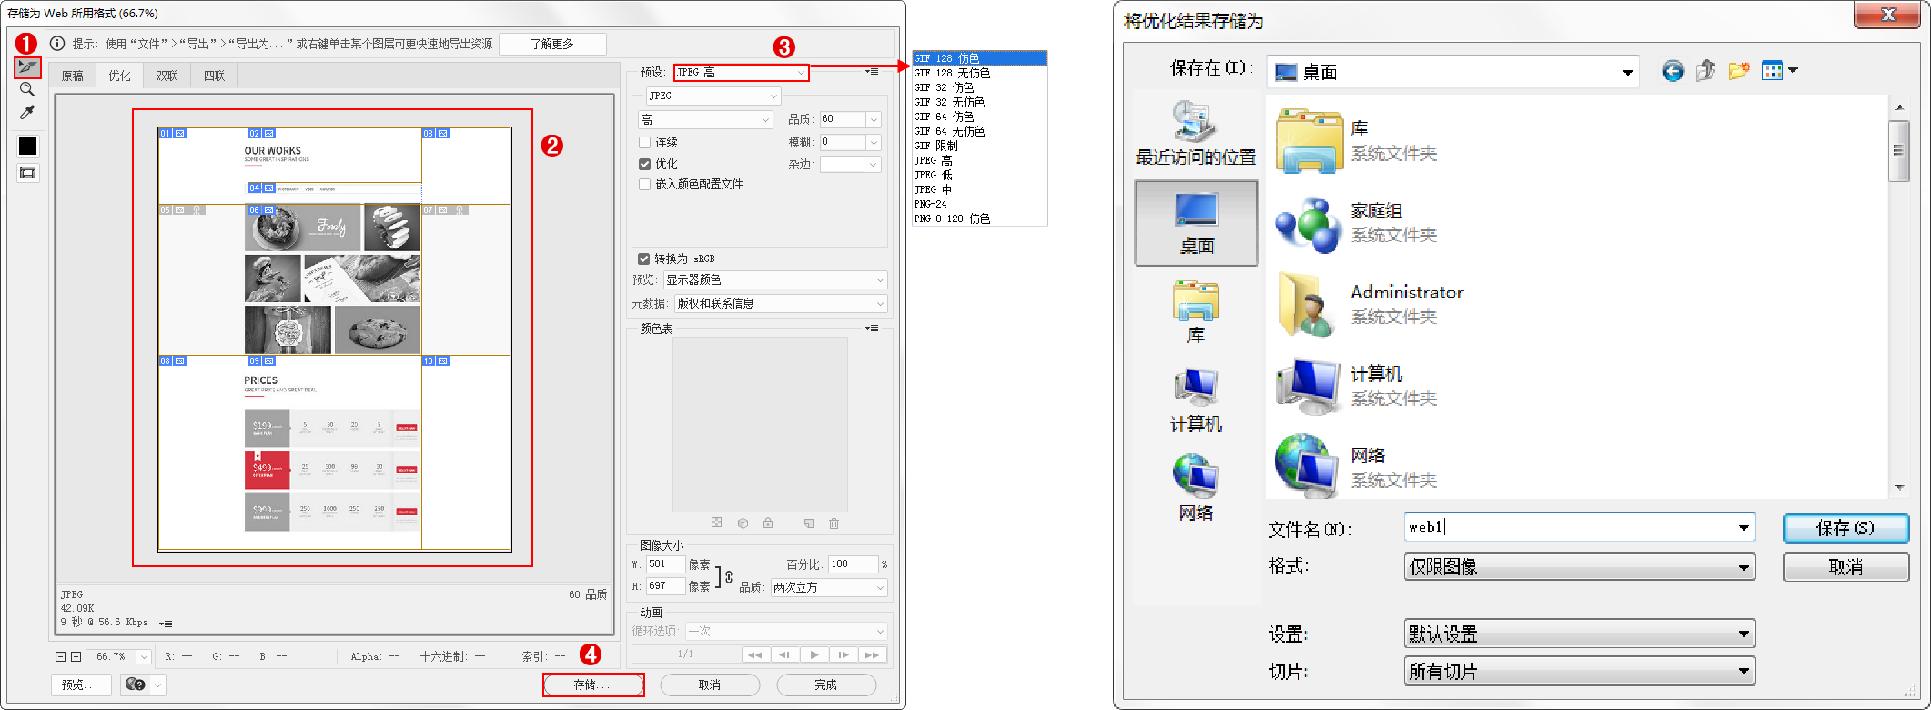Toggle slices visibility icon
The height and width of the screenshot is (710, 1931).
pyautogui.click(x=27, y=173)
